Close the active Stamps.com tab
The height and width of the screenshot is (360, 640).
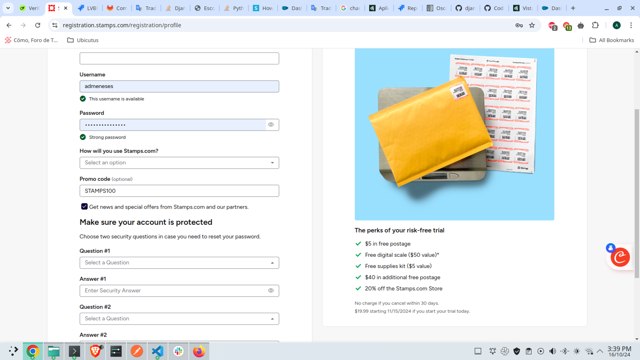pos(65,8)
